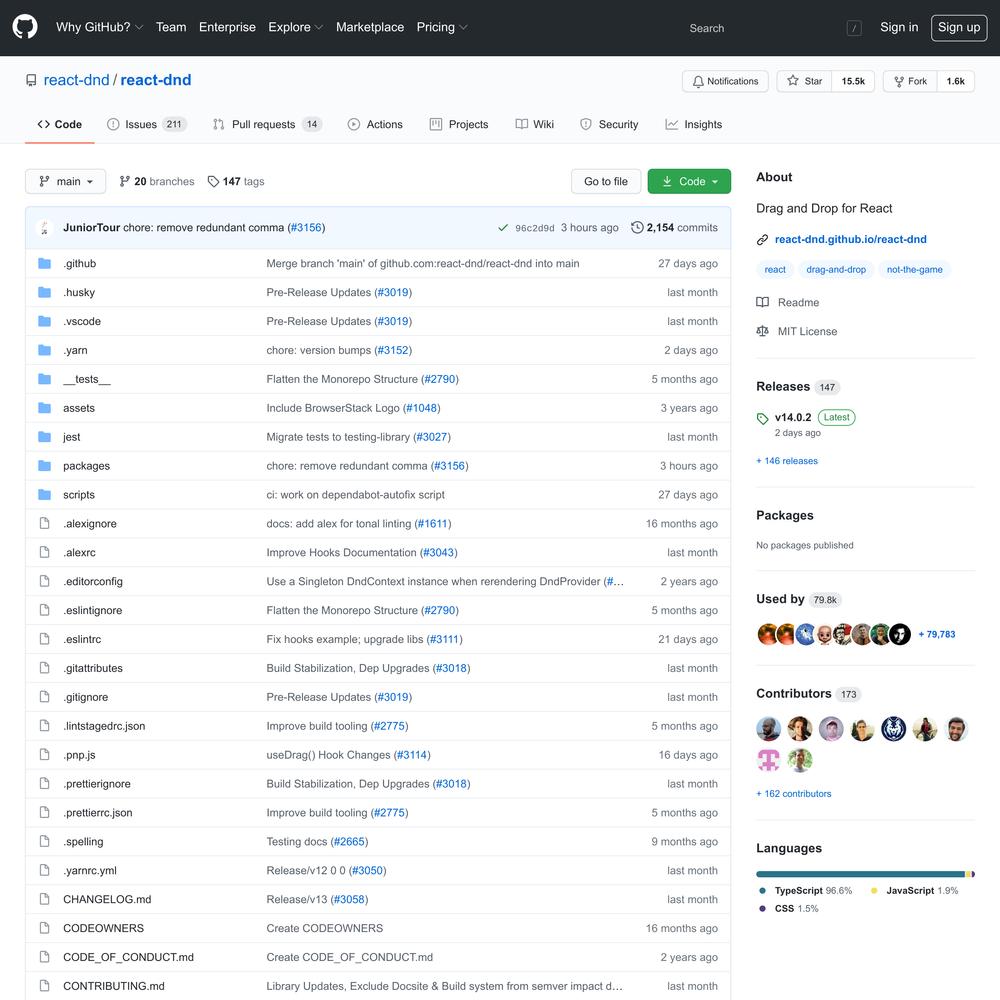
Task: Click the Fork icon button
Action: click(899, 82)
